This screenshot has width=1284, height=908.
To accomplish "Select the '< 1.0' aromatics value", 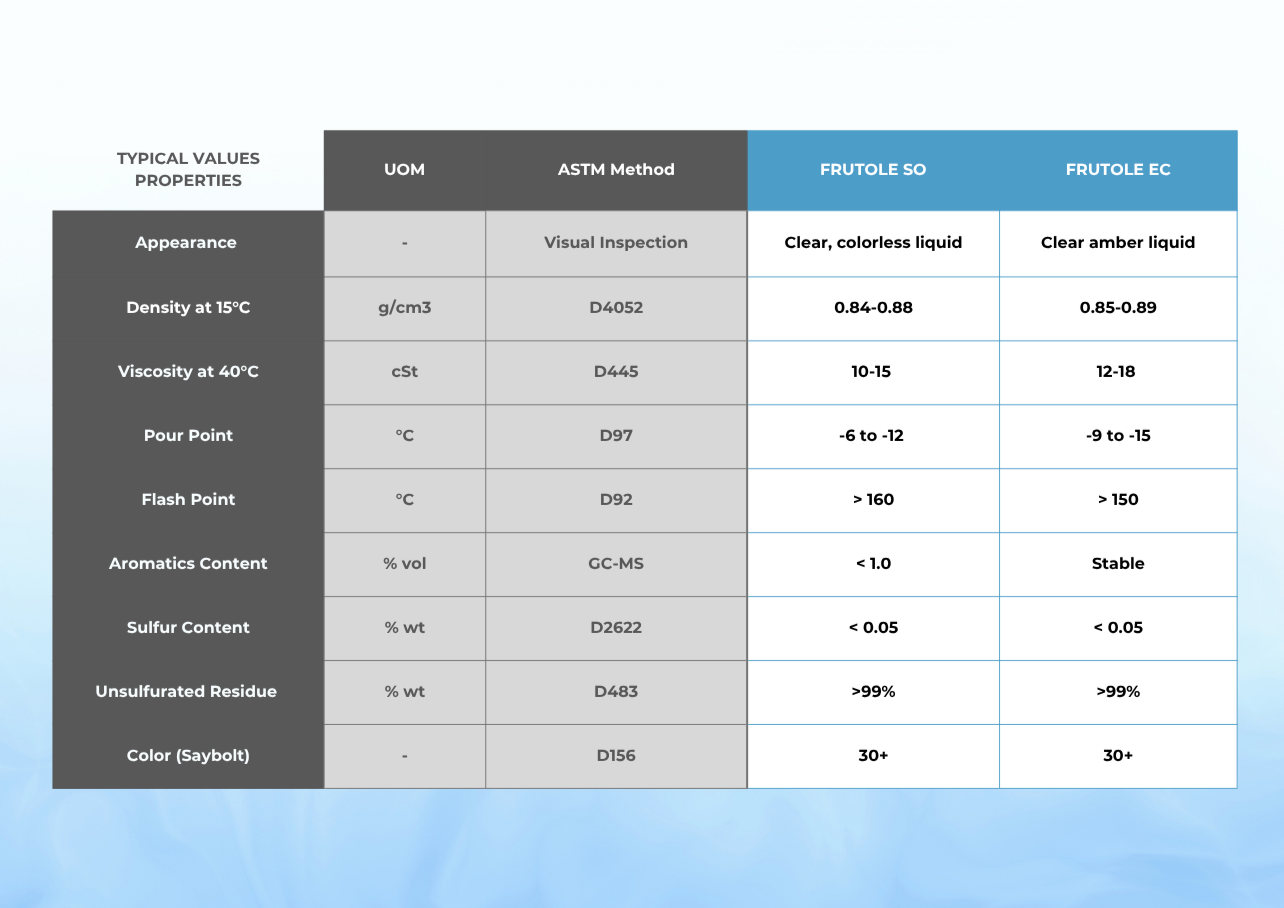I will pos(873,564).
